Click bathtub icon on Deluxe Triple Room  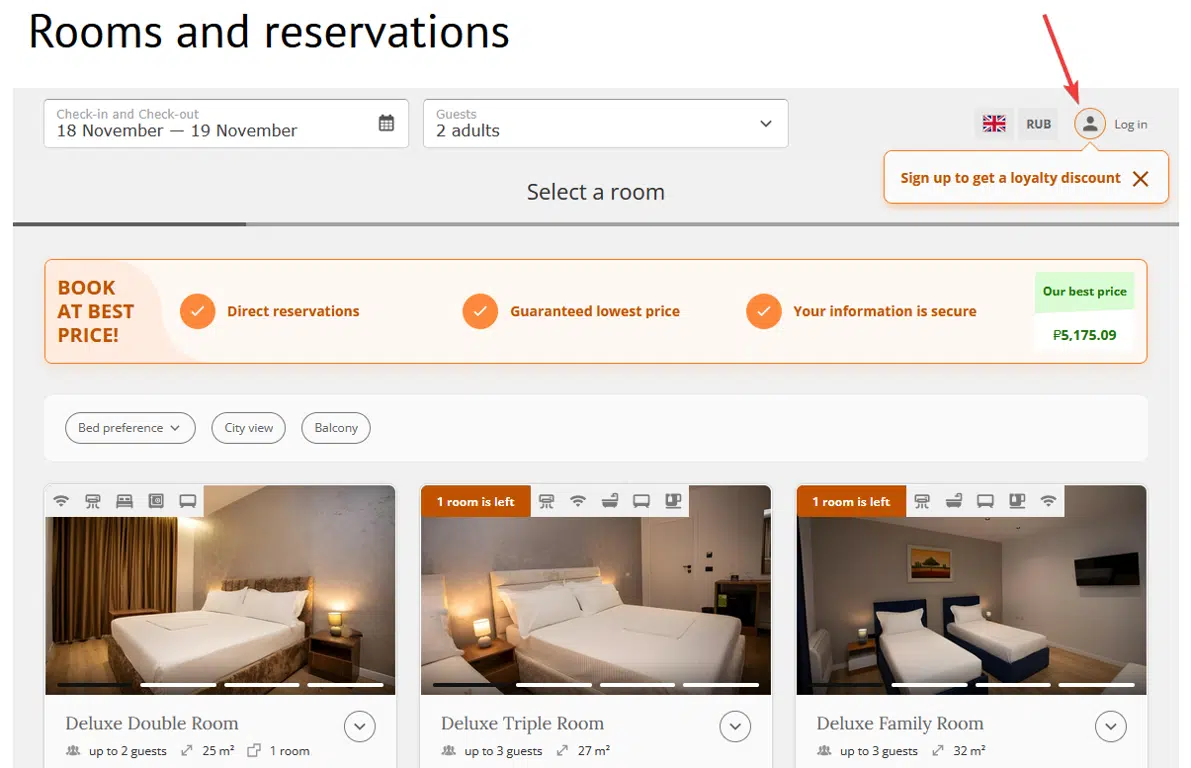pyautogui.click(x=610, y=501)
